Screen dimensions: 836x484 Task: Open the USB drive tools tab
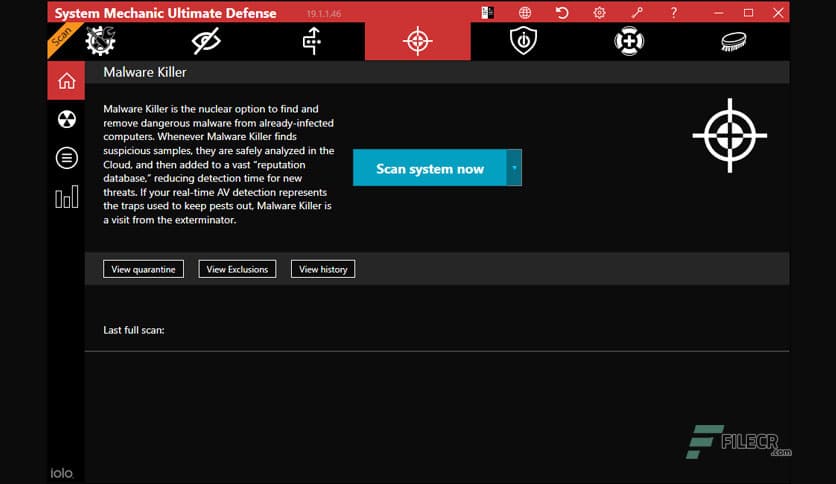pyautogui.click(x=312, y=41)
